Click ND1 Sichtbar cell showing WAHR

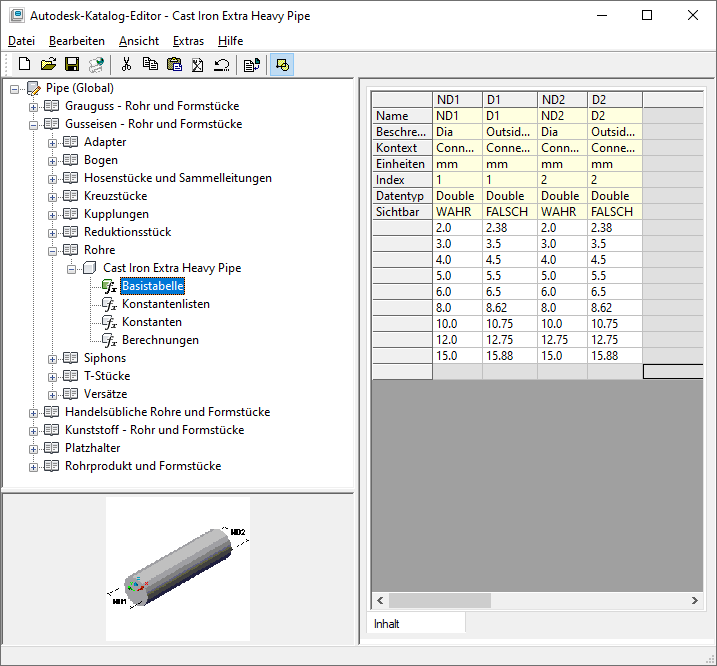[457, 212]
